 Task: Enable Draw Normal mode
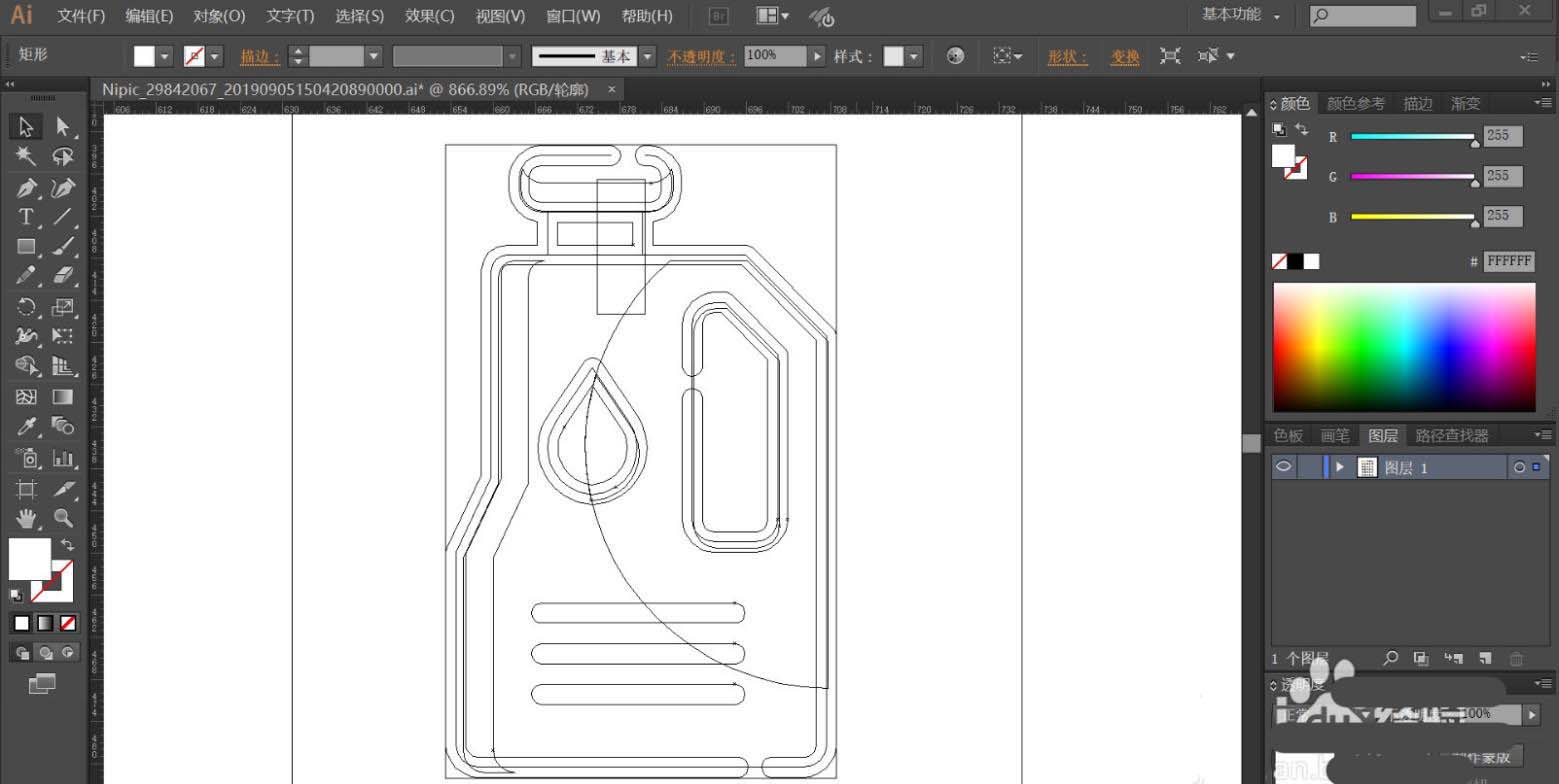click(x=22, y=653)
